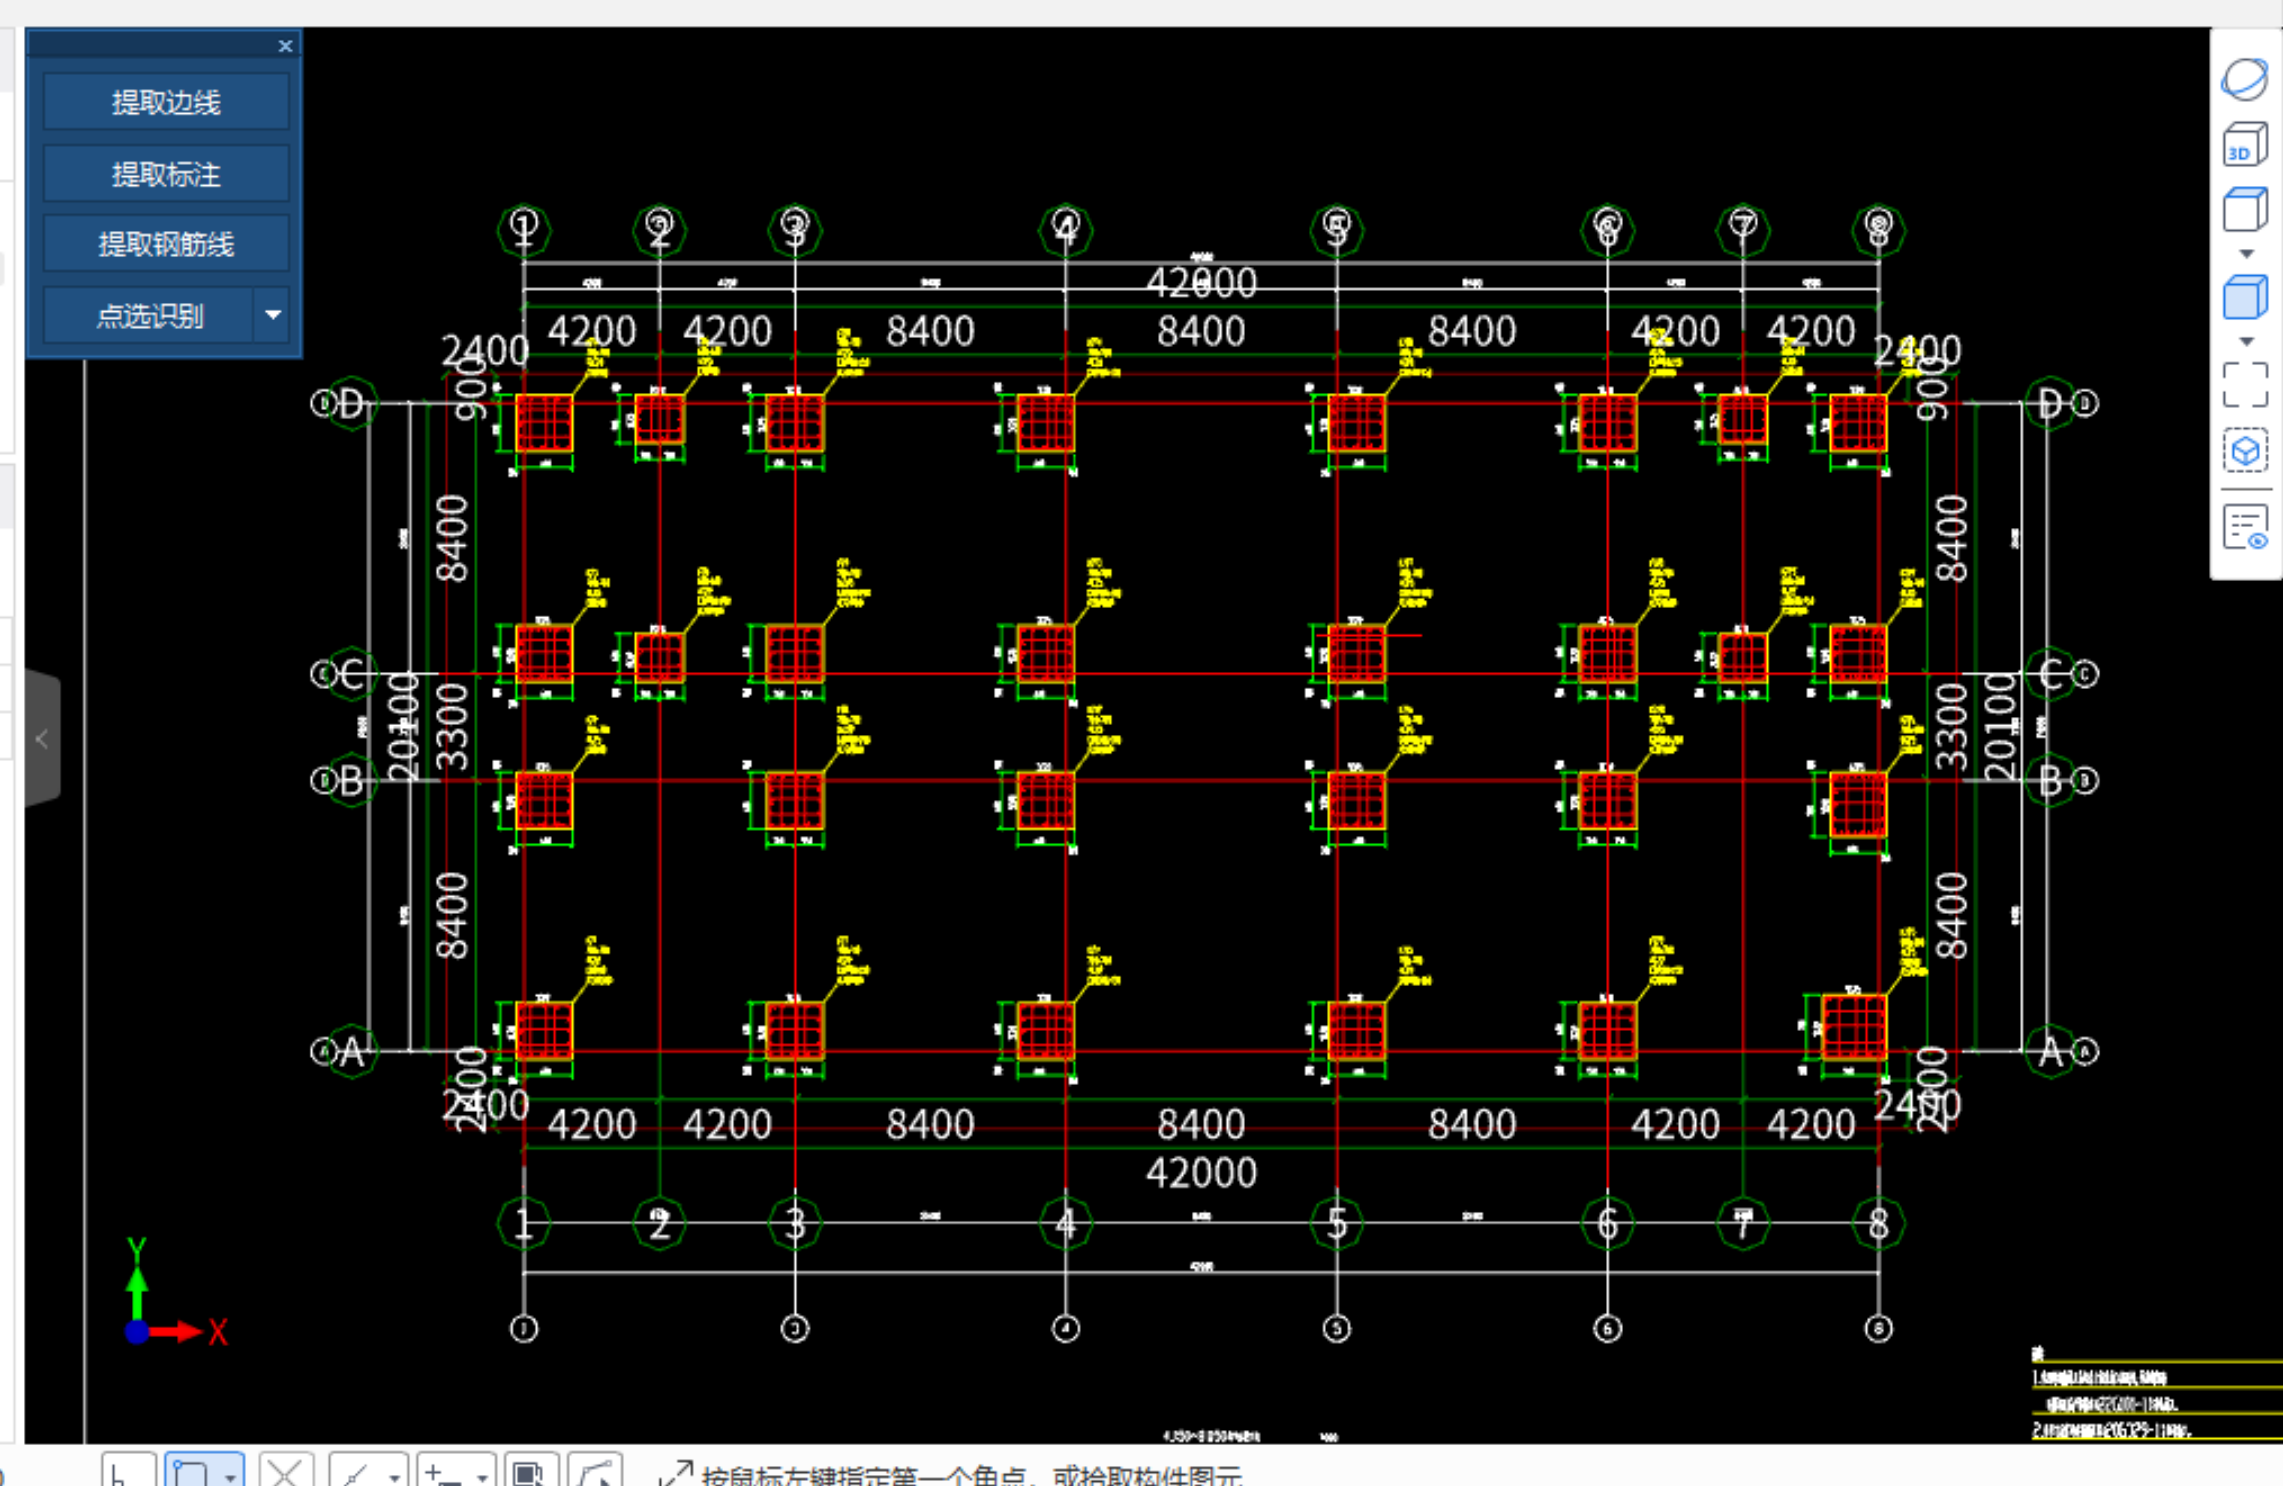
Task: Click the bottom large axis bubble numbered 3
Action: coord(795,1223)
